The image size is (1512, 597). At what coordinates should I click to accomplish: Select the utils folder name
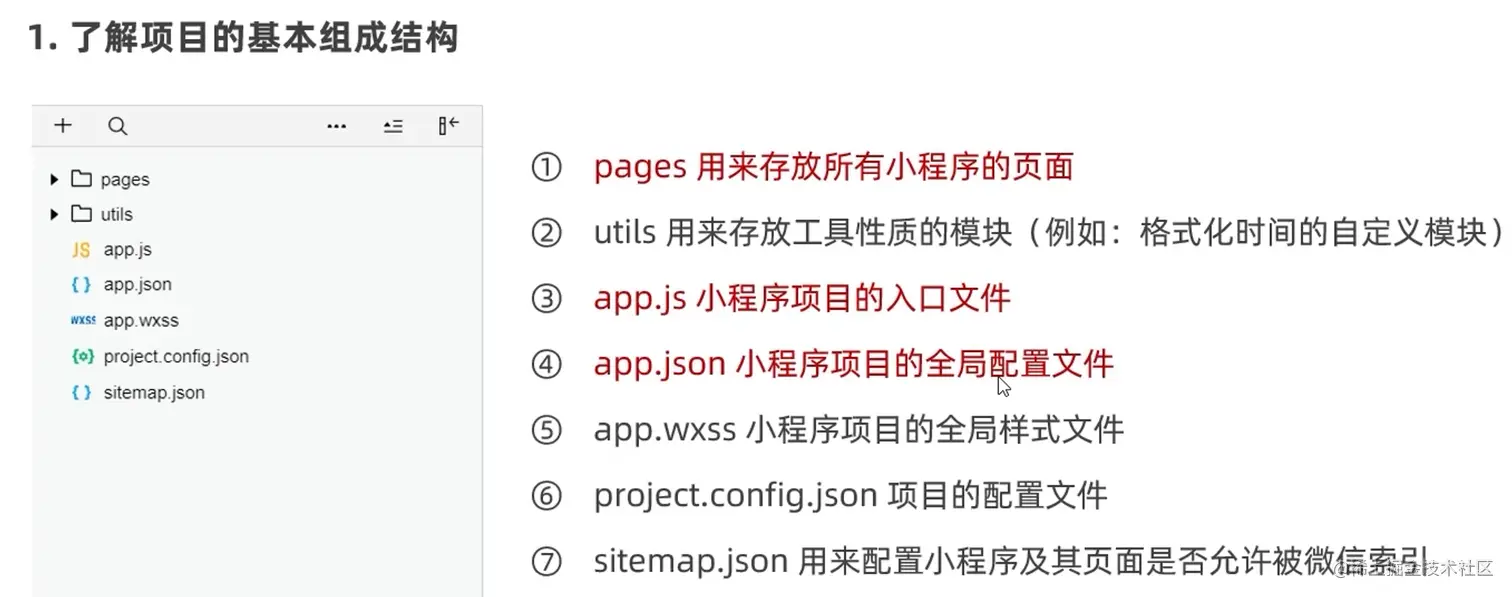pos(116,214)
